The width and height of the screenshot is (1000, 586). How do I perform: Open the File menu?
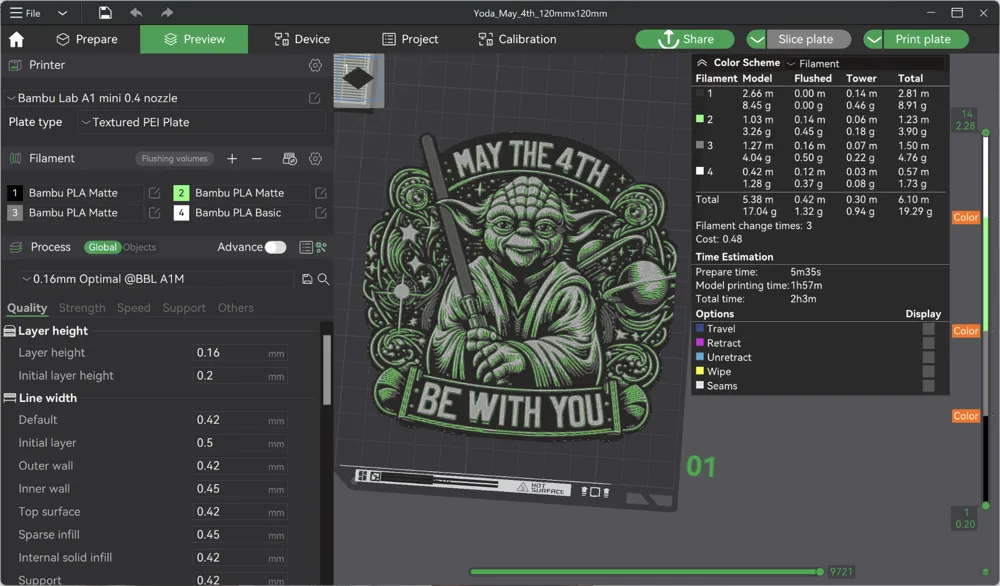tap(26, 13)
